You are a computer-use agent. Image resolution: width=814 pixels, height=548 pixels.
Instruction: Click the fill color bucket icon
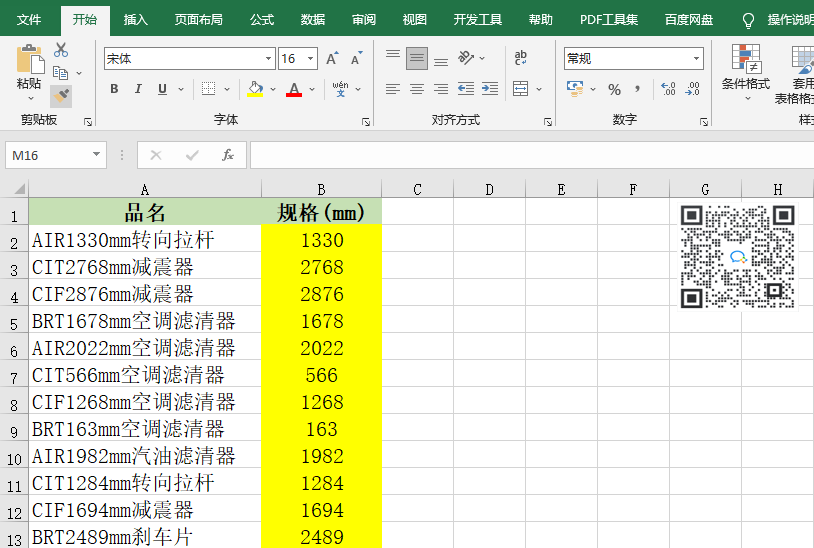(255, 89)
